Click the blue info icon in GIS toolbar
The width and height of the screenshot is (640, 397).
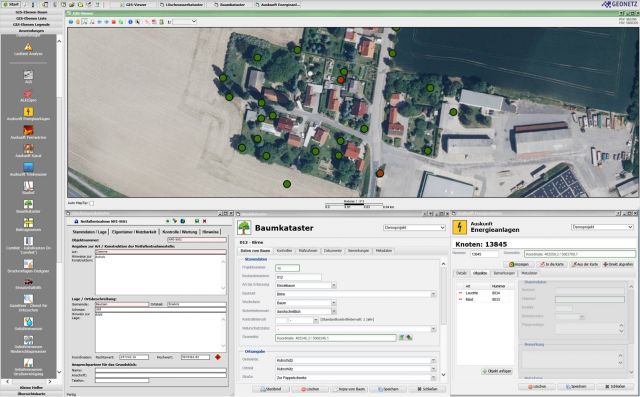pyautogui.click(x=130, y=22)
